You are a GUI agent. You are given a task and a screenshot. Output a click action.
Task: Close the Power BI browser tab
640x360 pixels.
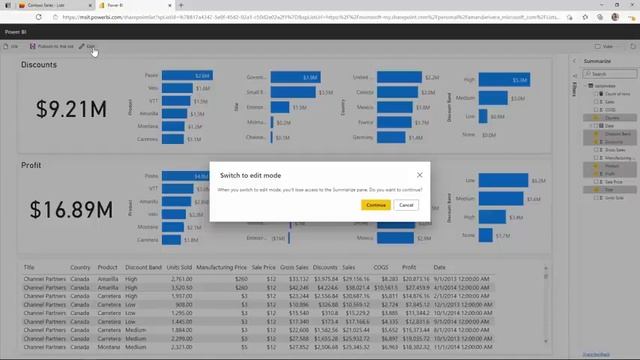(x=170, y=5)
